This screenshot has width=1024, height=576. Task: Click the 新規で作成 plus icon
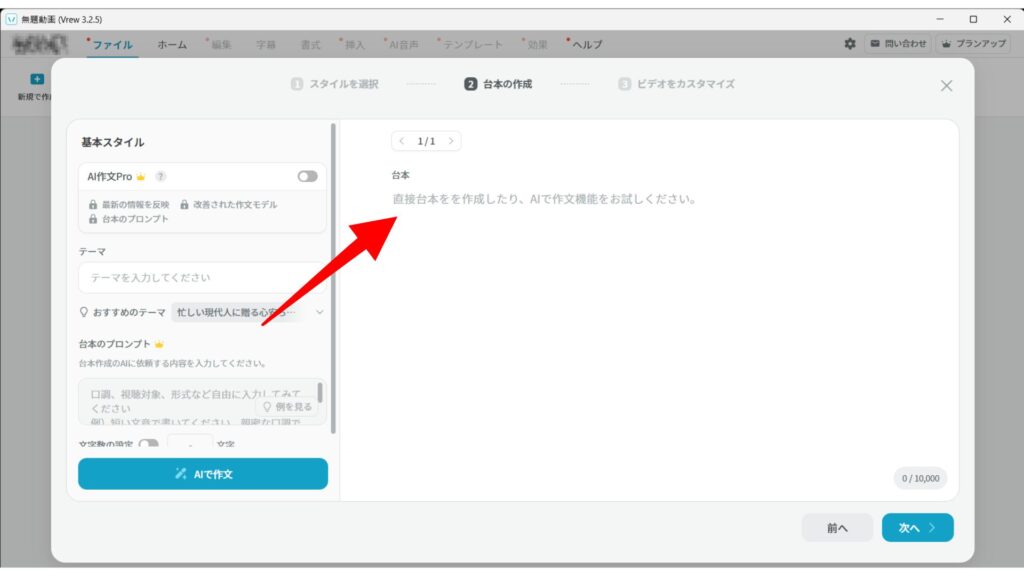(x=37, y=79)
